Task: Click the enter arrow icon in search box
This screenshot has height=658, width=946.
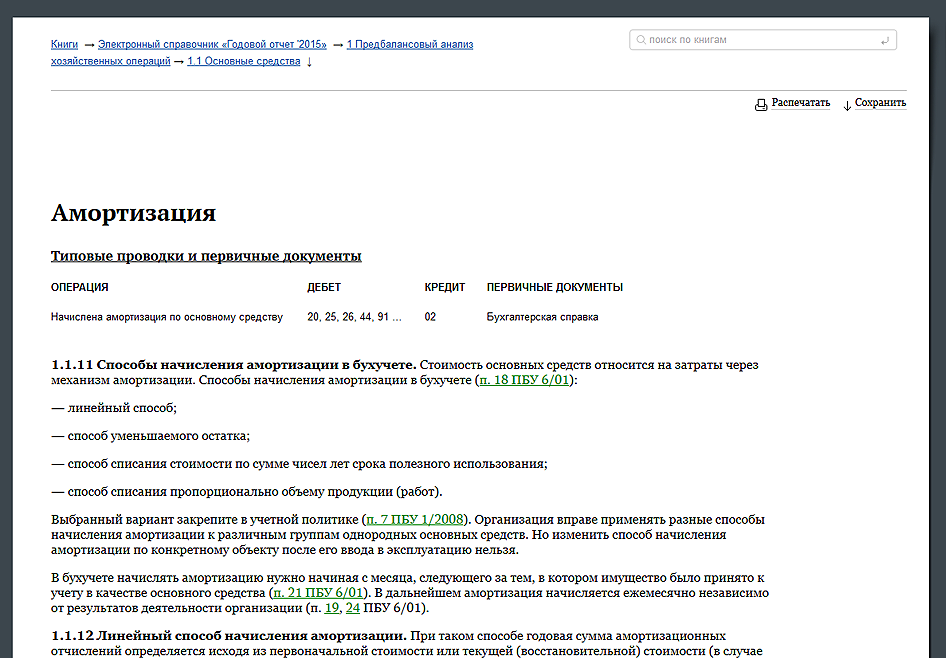Action: 884,40
